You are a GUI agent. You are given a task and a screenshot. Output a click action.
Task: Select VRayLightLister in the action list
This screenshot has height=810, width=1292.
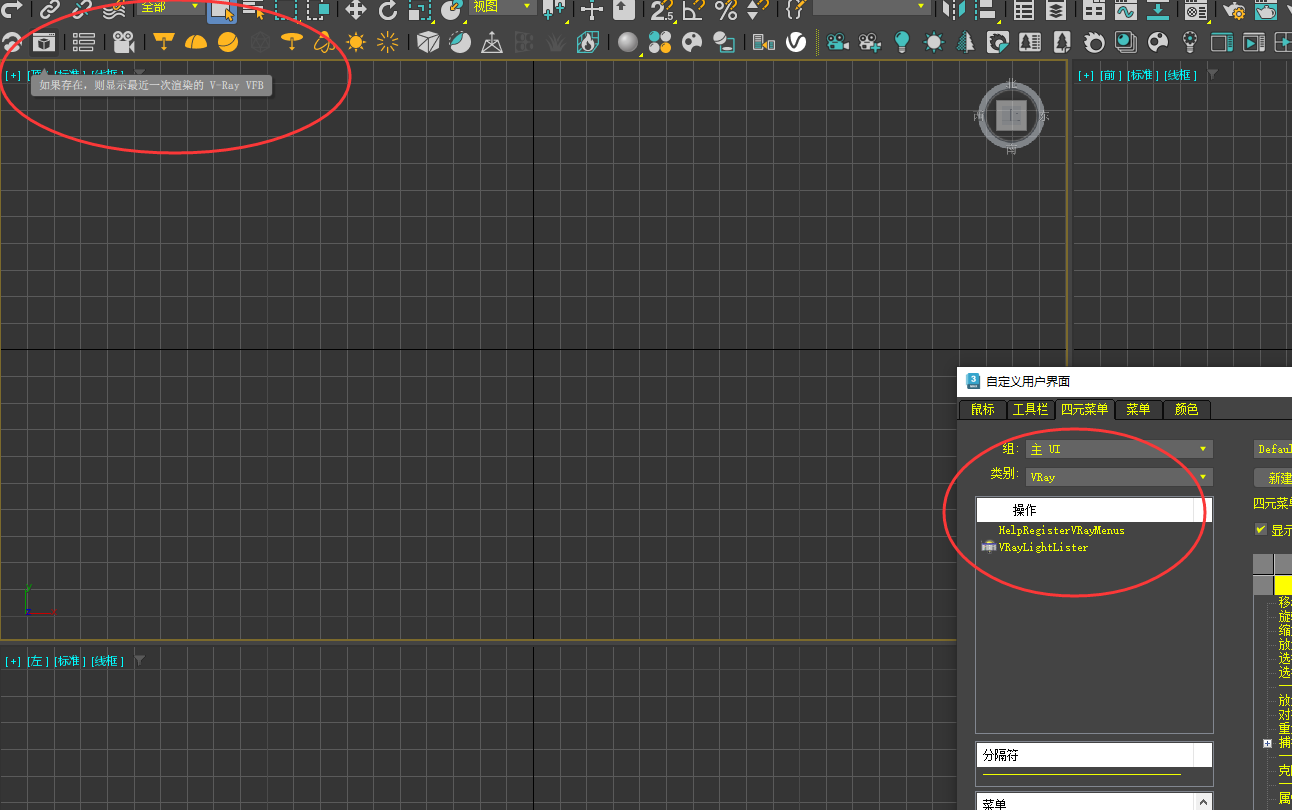tap(1043, 548)
